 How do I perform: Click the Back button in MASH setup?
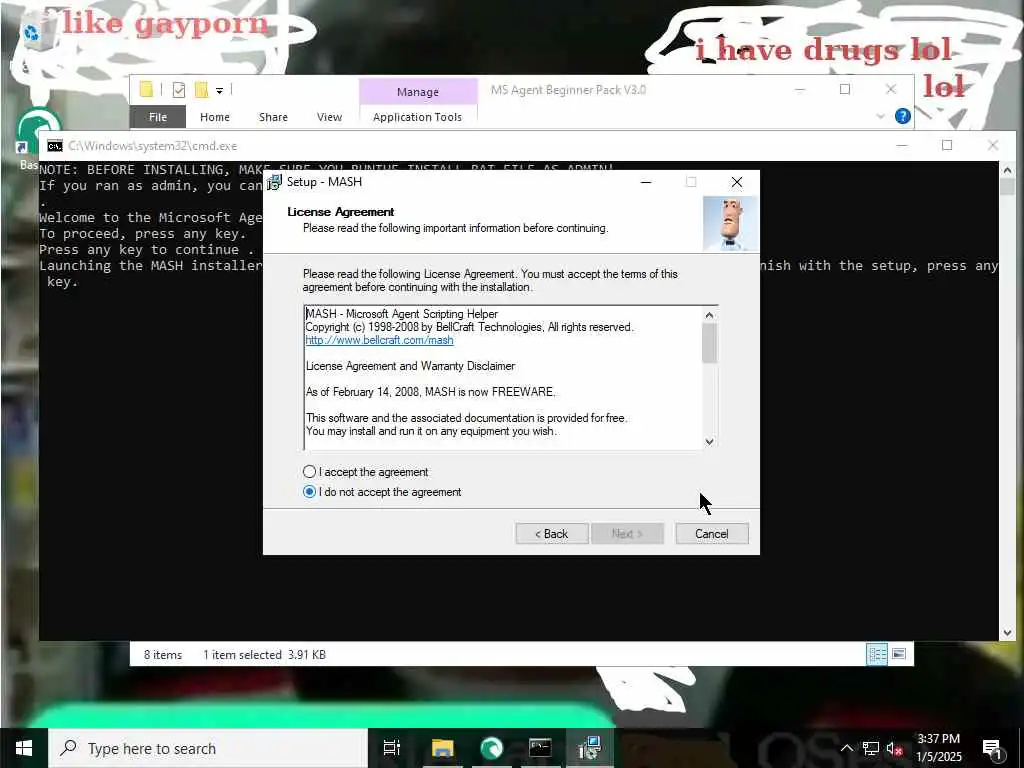click(x=552, y=534)
